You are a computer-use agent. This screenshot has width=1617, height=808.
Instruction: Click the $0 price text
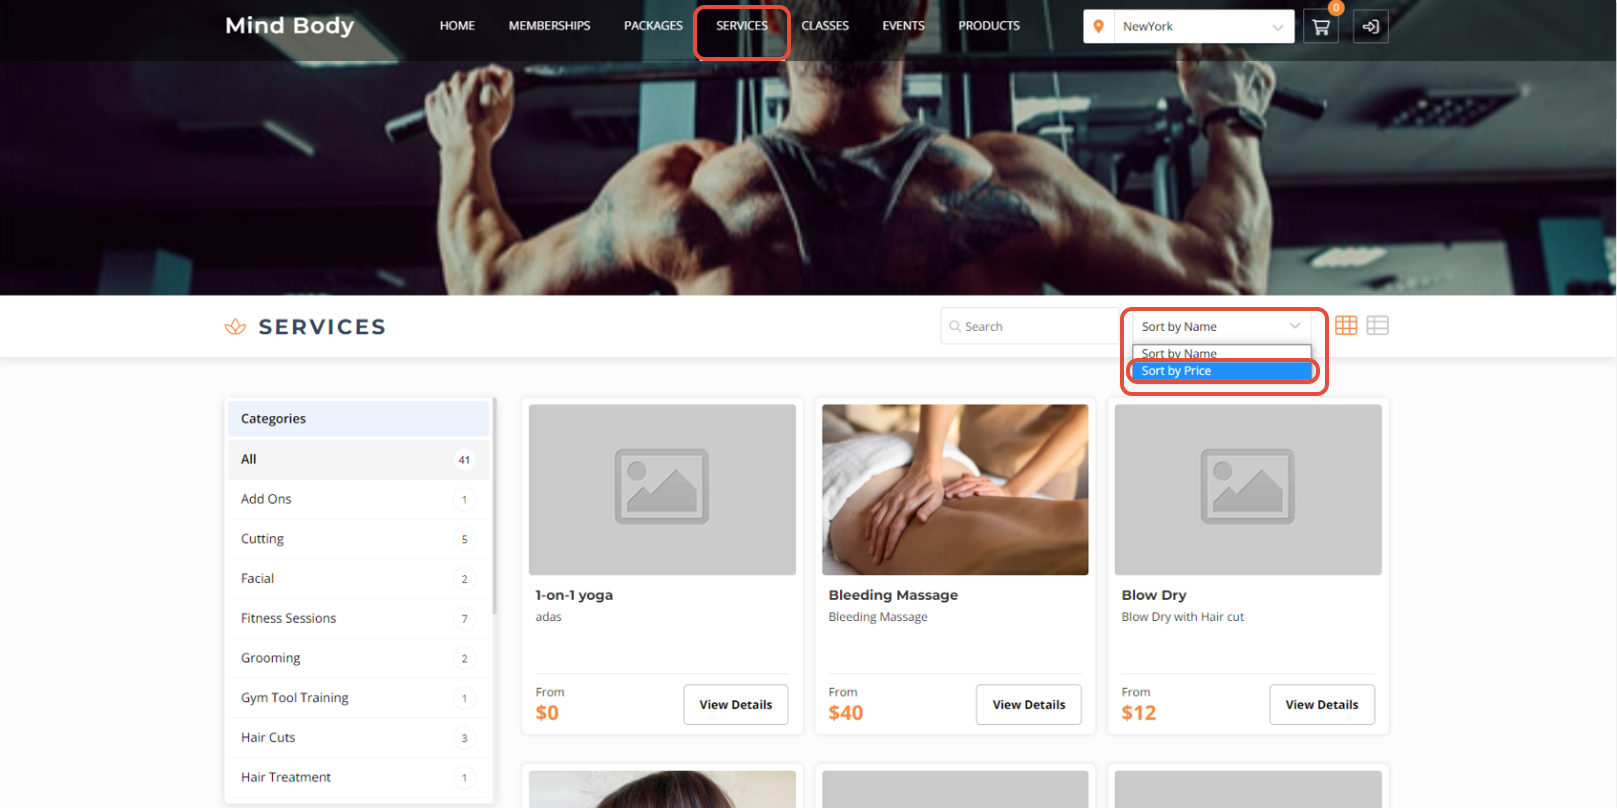(547, 713)
